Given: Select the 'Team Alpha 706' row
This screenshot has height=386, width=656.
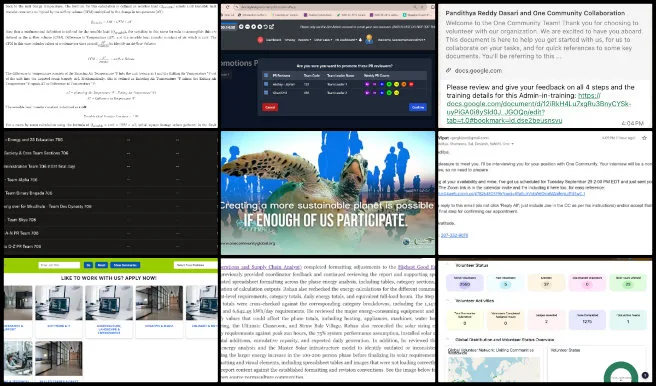Looking at the screenshot, I should click(x=111, y=180).
